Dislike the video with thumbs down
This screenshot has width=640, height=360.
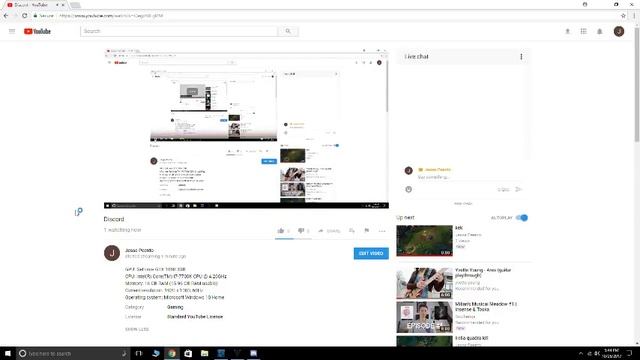pyautogui.click(x=301, y=231)
